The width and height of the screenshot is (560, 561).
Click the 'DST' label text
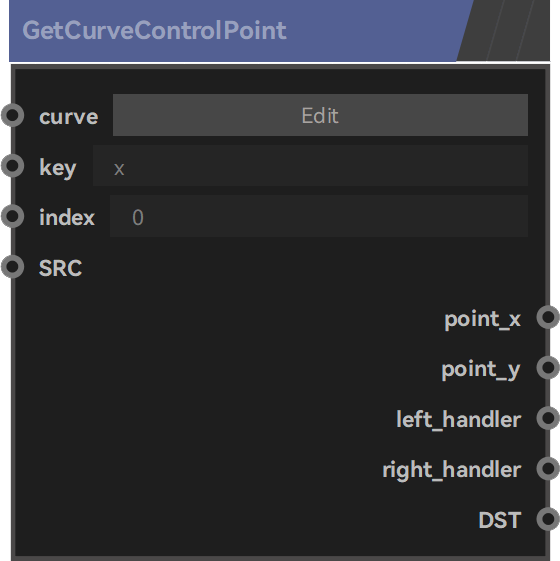tap(500, 520)
